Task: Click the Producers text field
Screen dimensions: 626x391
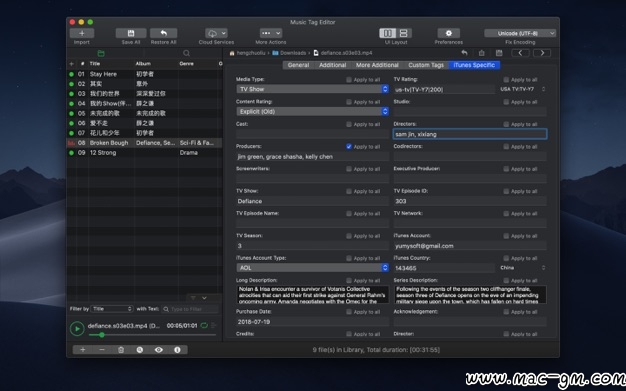Action: pyautogui.click(x=312, y=157)
